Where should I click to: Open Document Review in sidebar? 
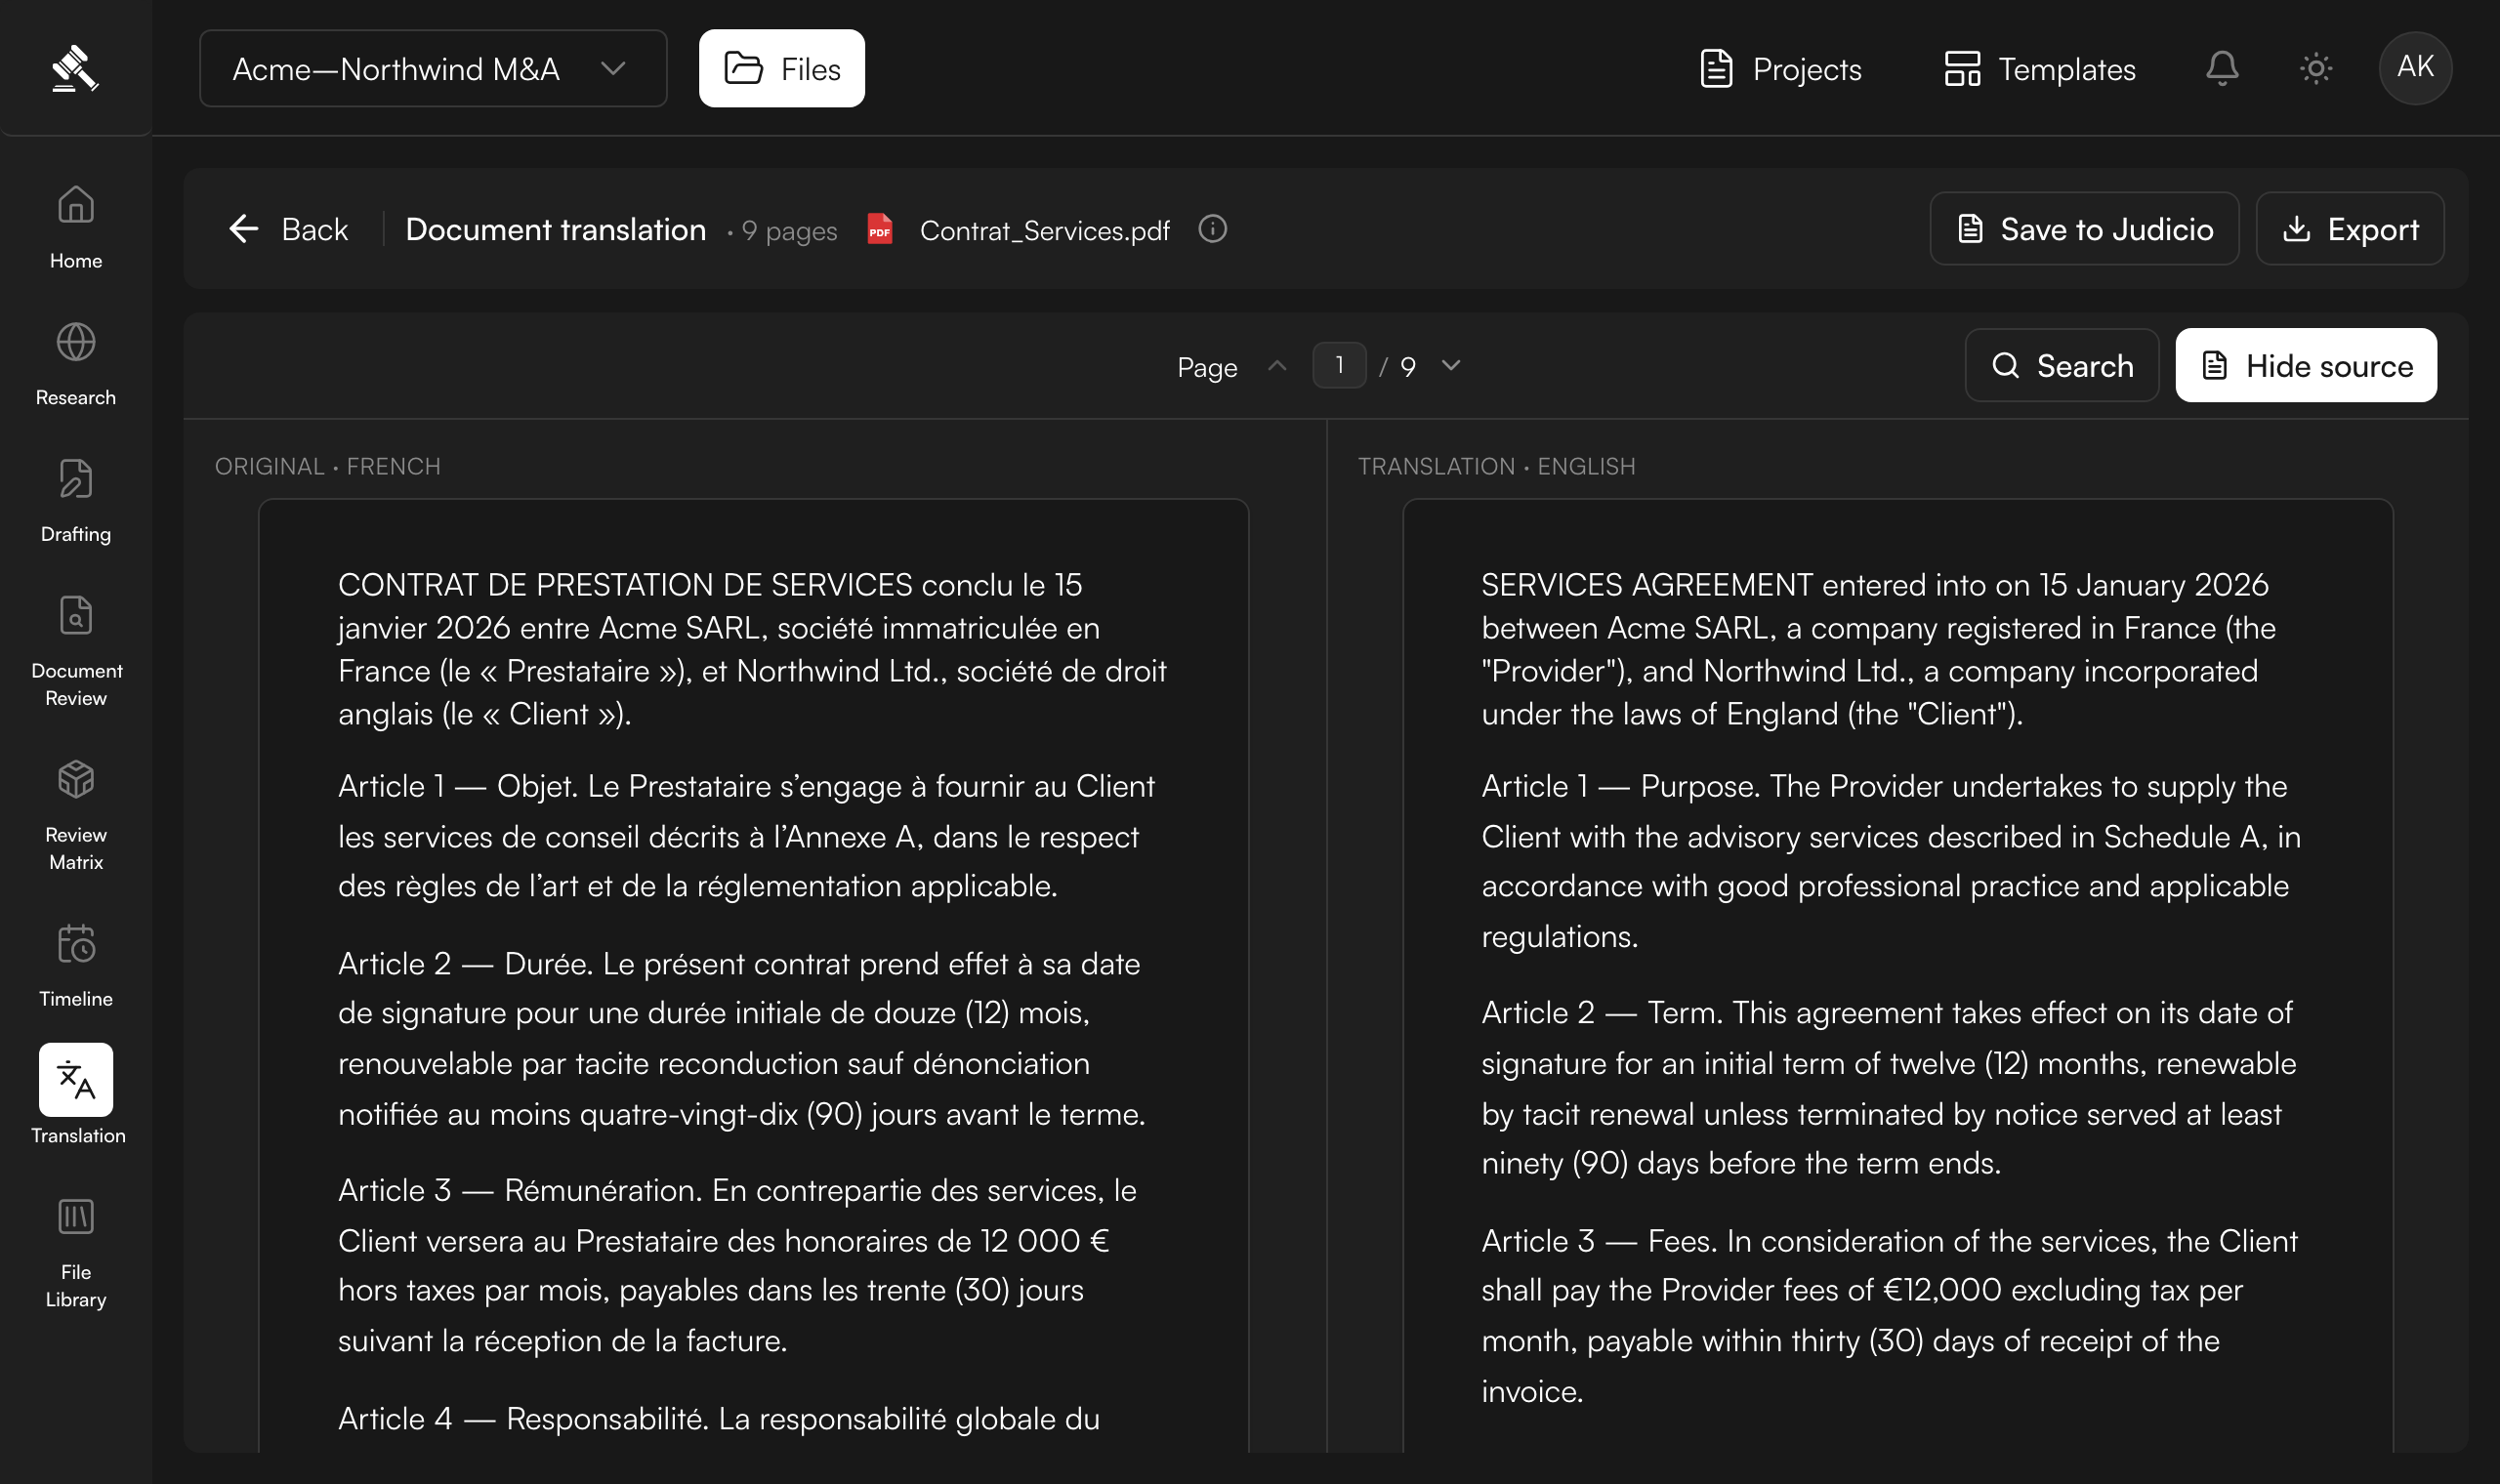click(x=76, y=650)
